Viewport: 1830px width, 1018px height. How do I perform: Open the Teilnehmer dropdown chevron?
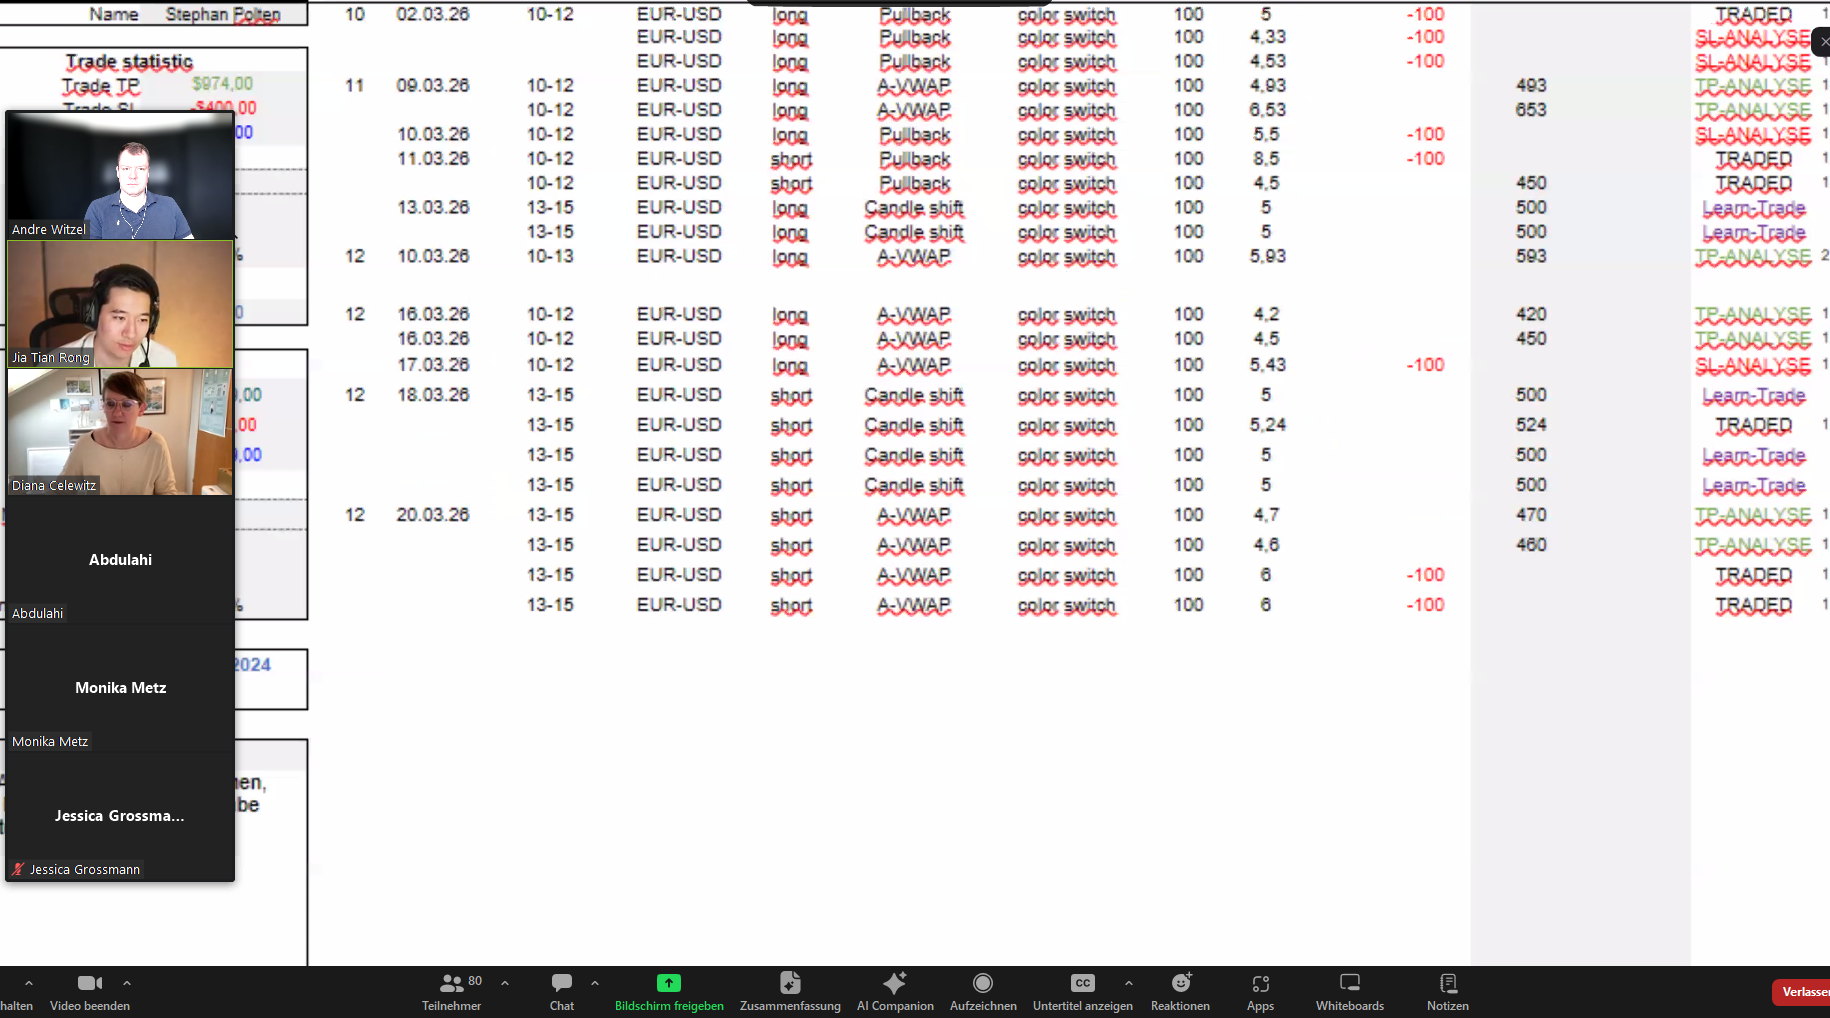(x=504, y=982)
